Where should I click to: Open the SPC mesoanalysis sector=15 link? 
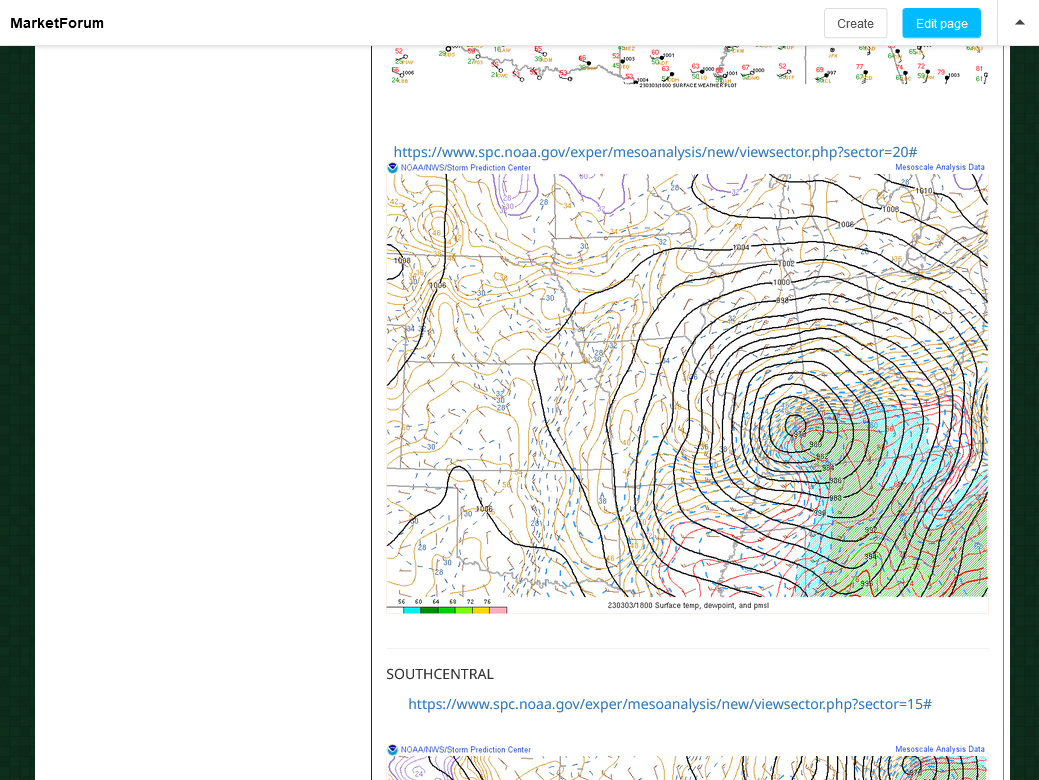(x=670, y=704)
